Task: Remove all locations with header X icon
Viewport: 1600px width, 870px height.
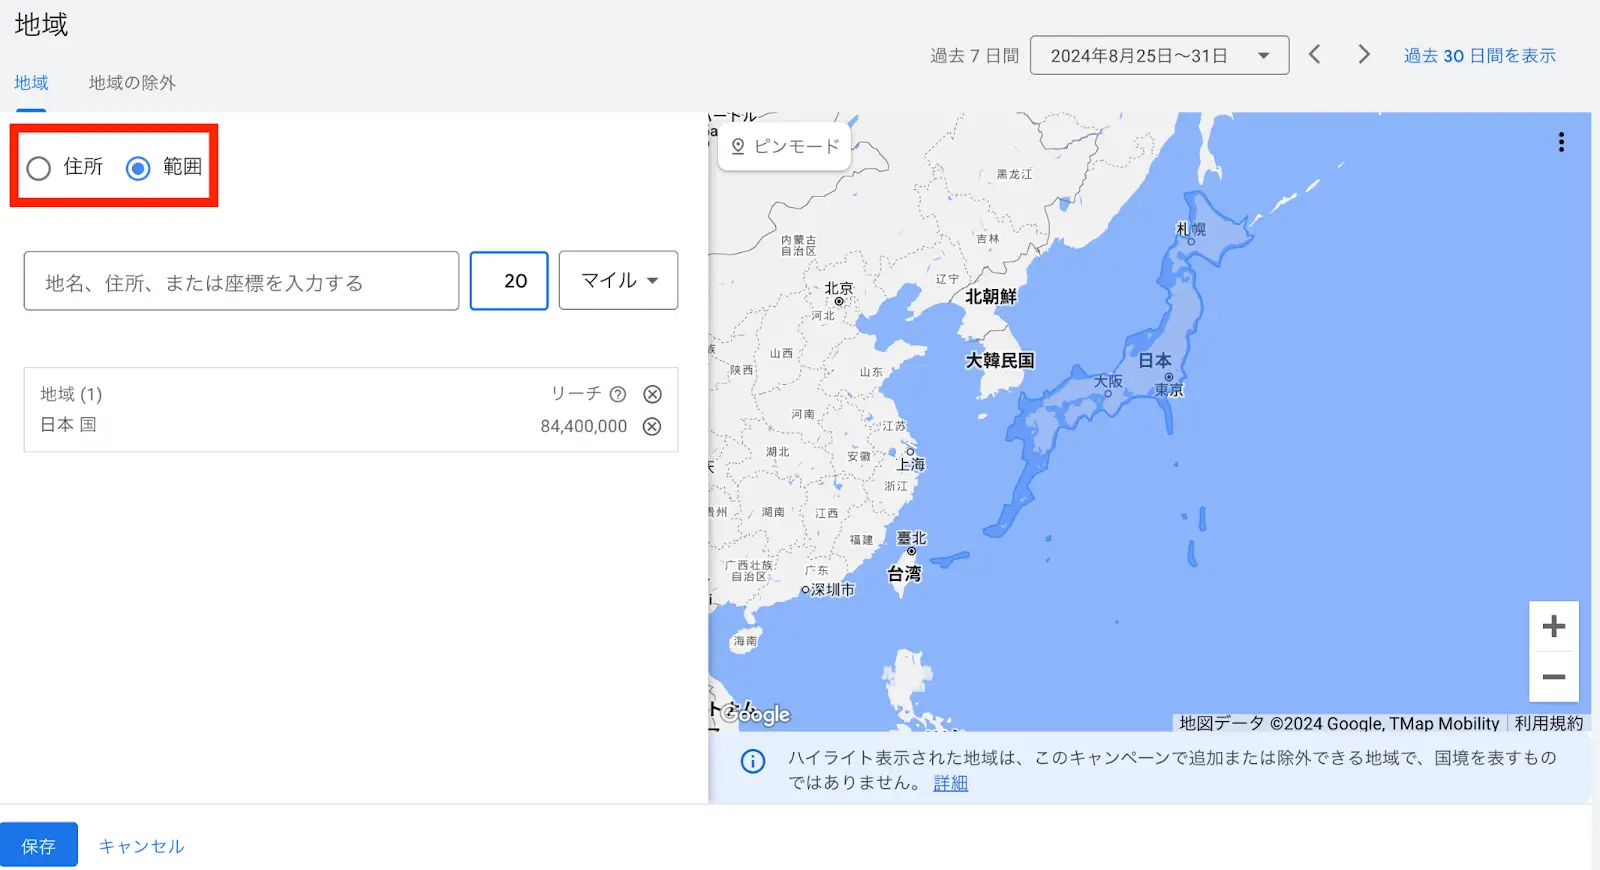Action: (652, 394)
